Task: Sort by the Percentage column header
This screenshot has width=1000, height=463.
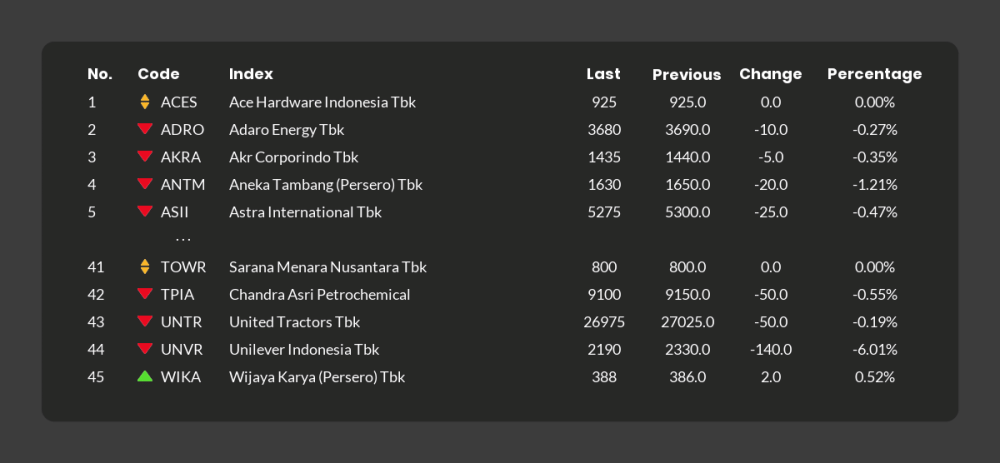Action: [x=874, y=74]
